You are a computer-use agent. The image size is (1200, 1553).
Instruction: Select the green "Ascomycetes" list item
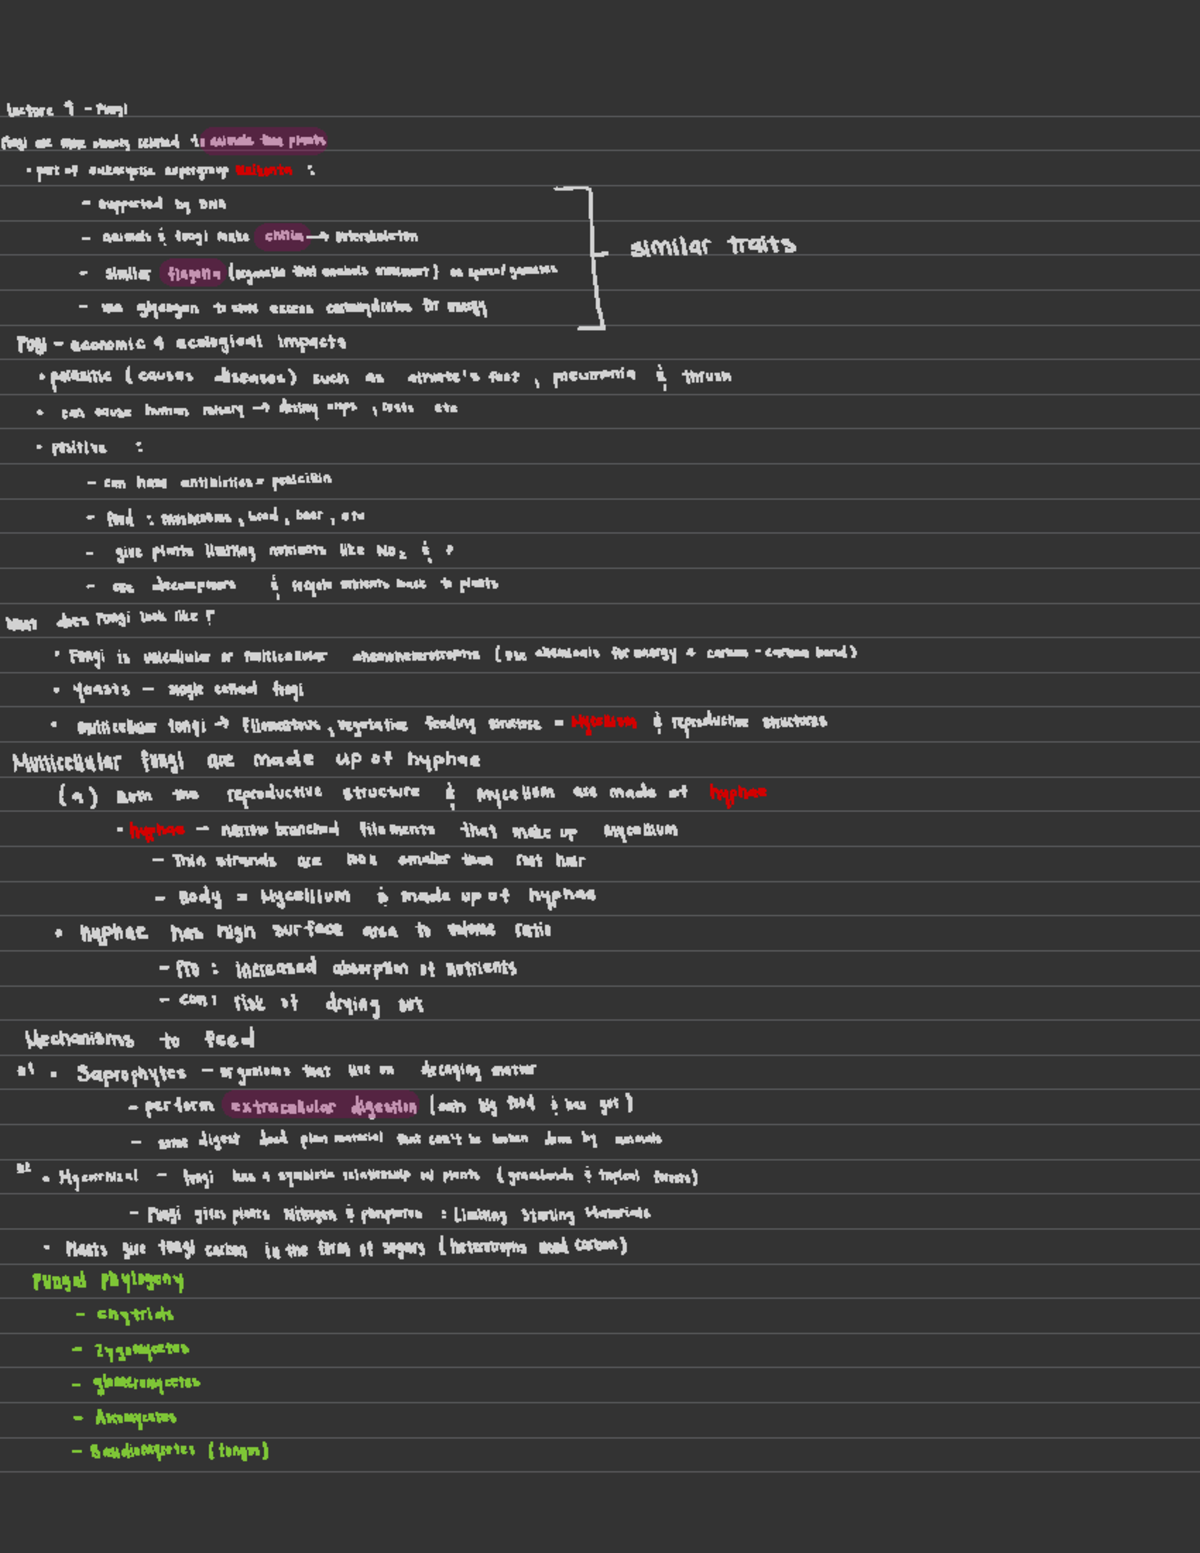(135, 1418)
